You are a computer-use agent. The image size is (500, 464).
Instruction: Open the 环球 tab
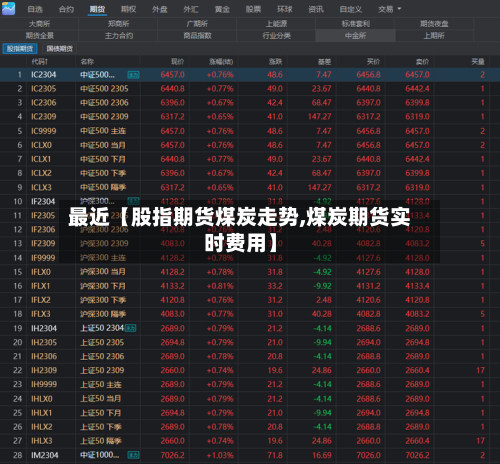tap(285, 9)
